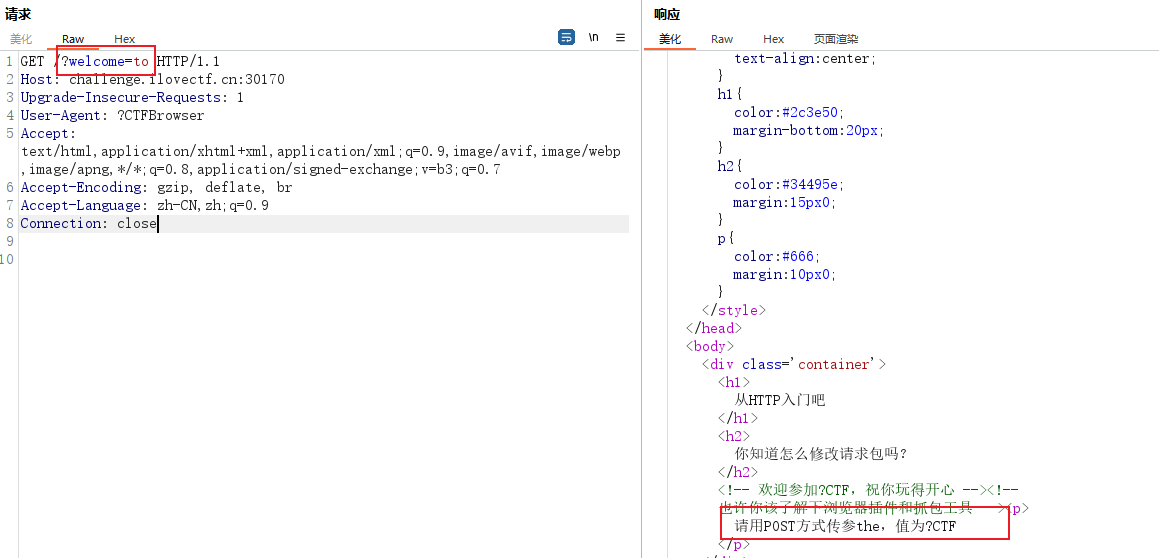Click the 请求 panel heading
Screen dimensions: 1159x558
pyautogui.click(x=18, y=14)
